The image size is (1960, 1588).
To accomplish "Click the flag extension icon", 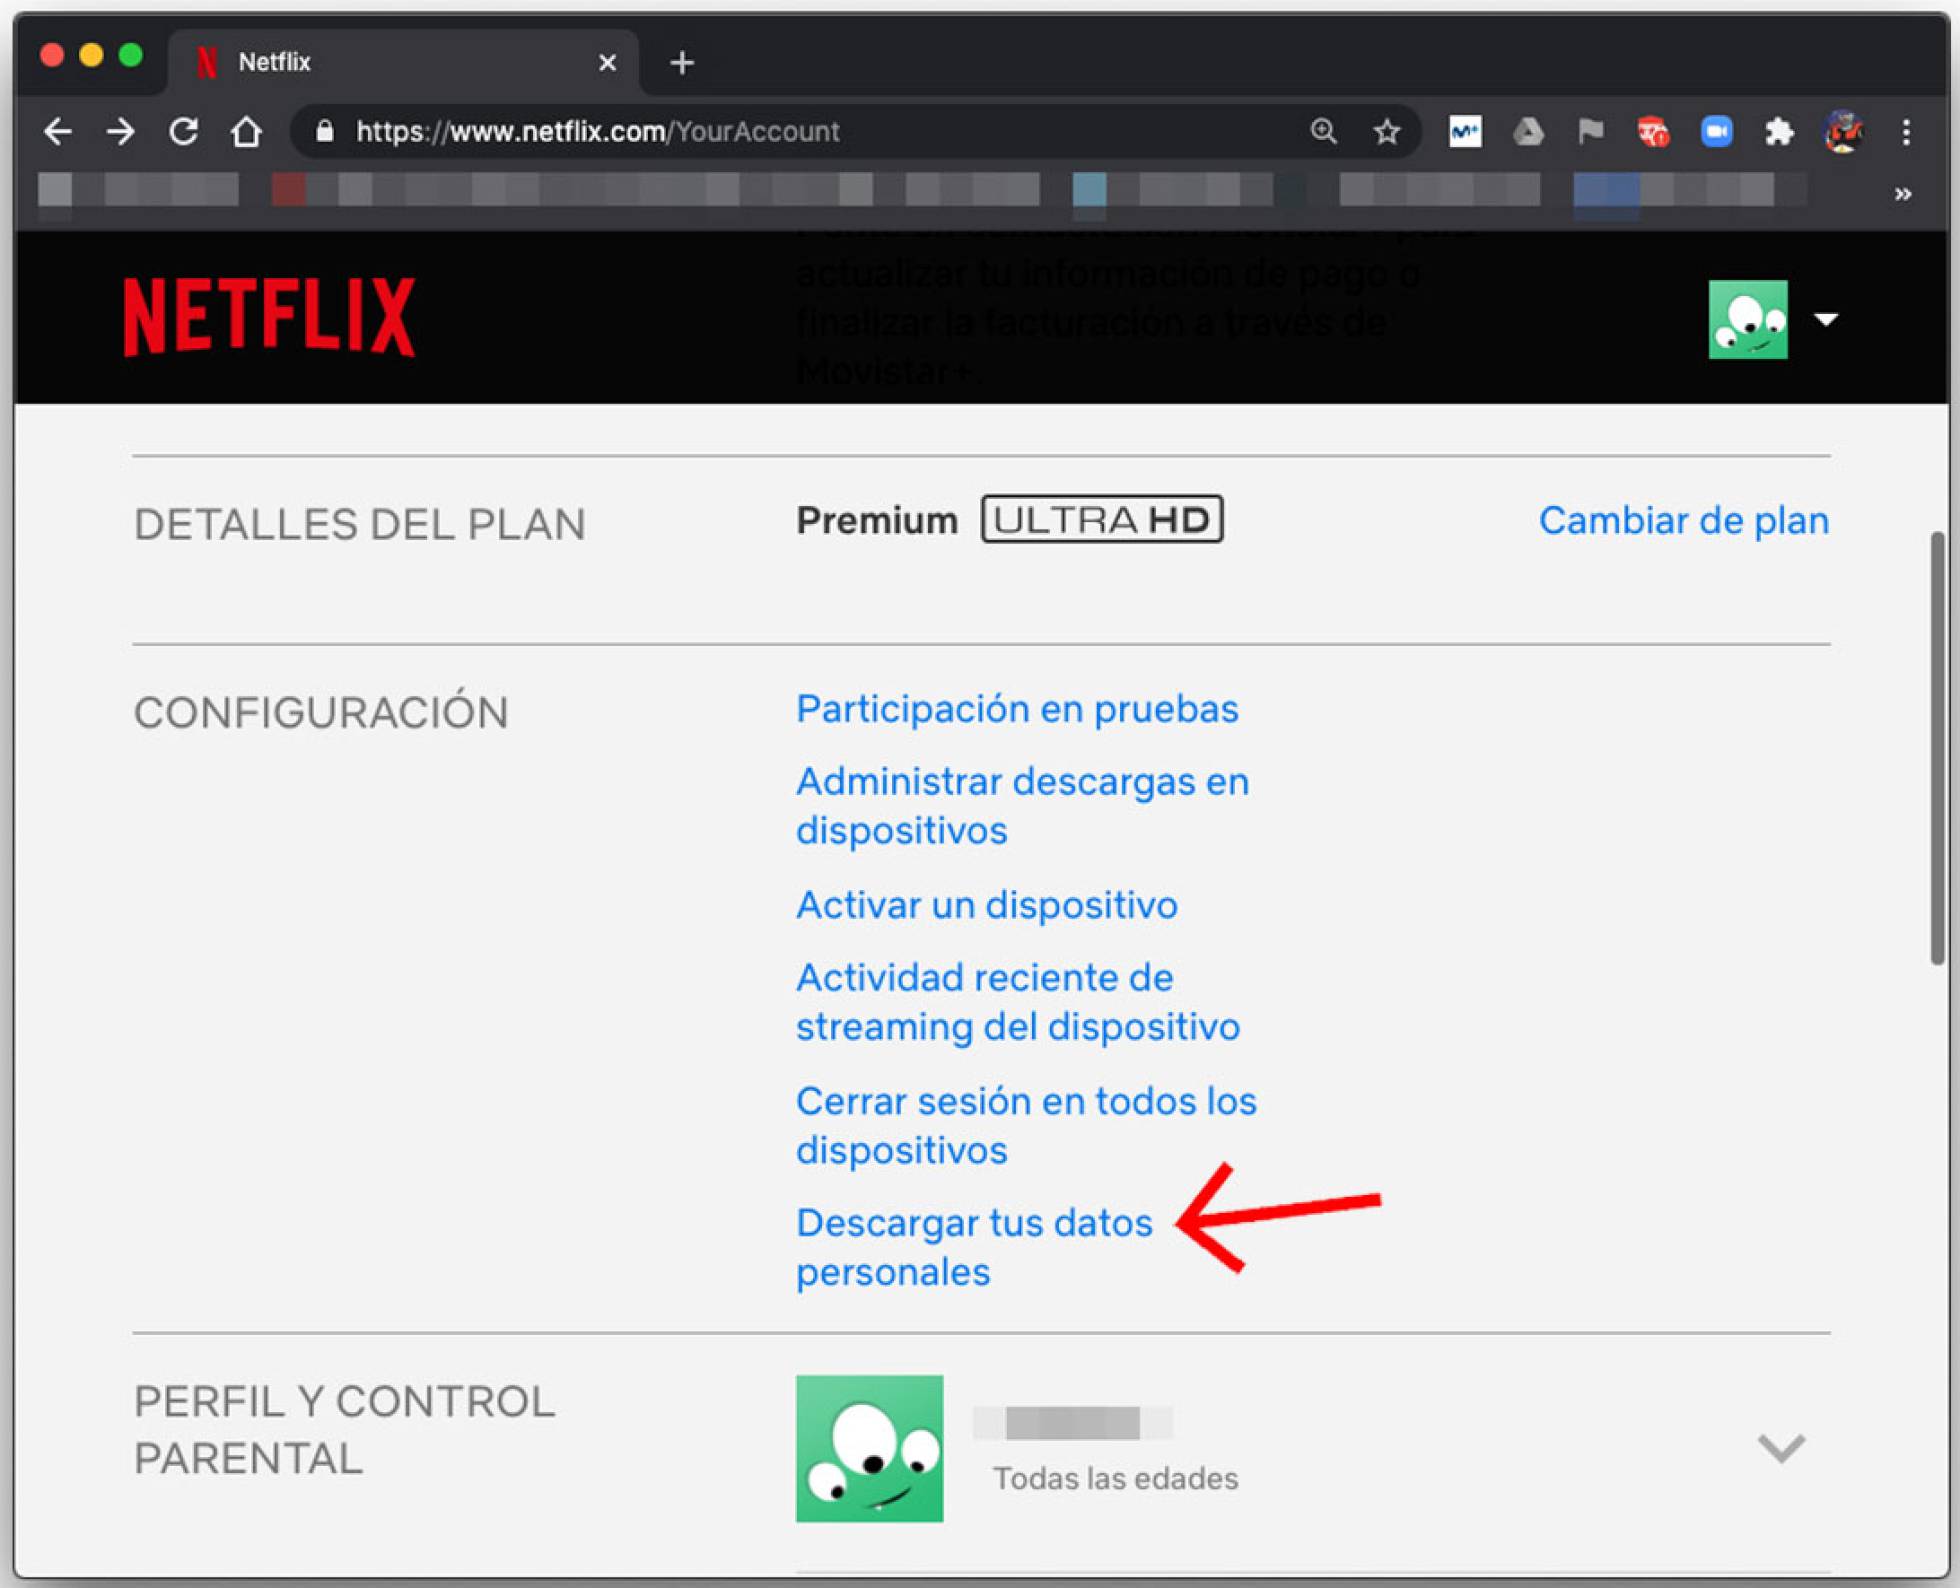I will 1590,131.
